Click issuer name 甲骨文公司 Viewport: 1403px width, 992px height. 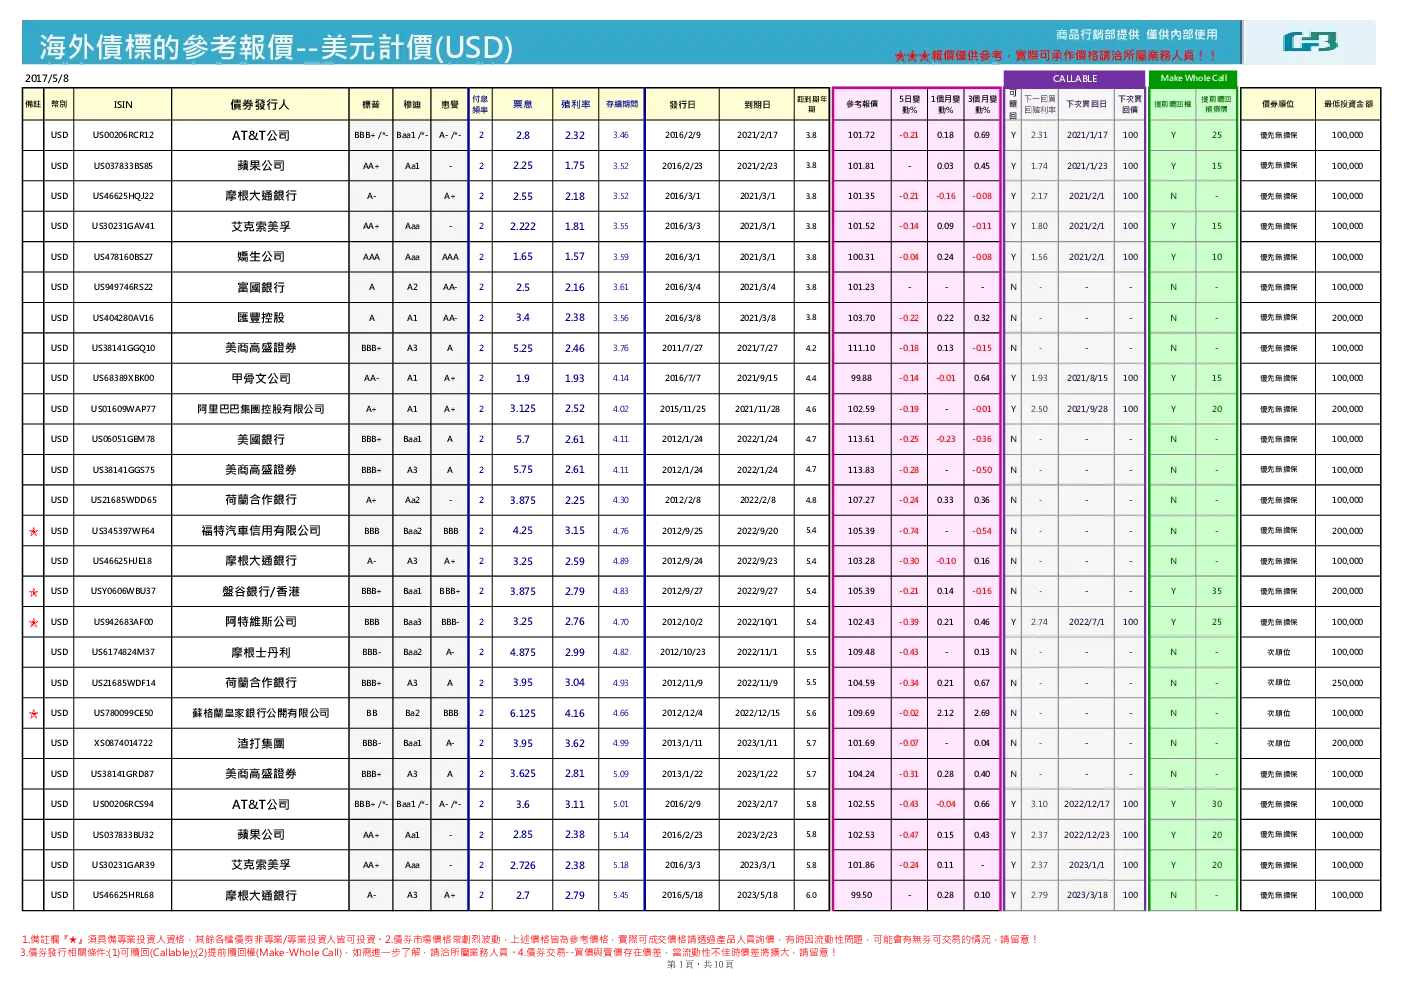coord(261,379)
